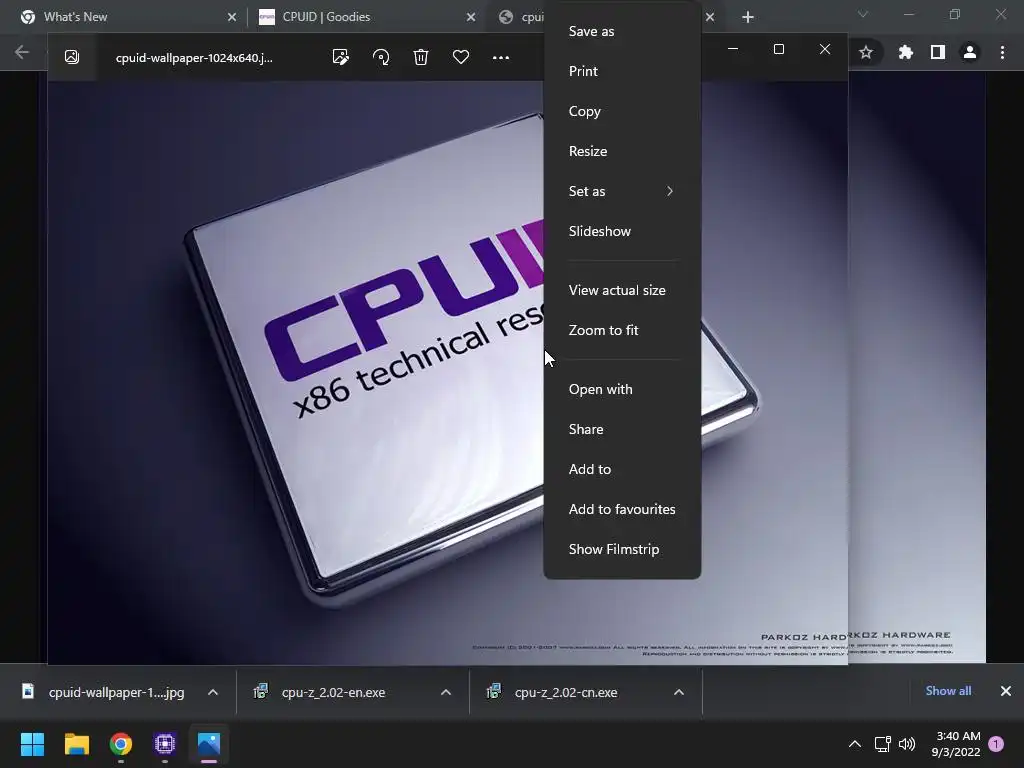Close the third Chrome tab
Viewport: 1024px width, 768px height.
[x=710, y=17]
